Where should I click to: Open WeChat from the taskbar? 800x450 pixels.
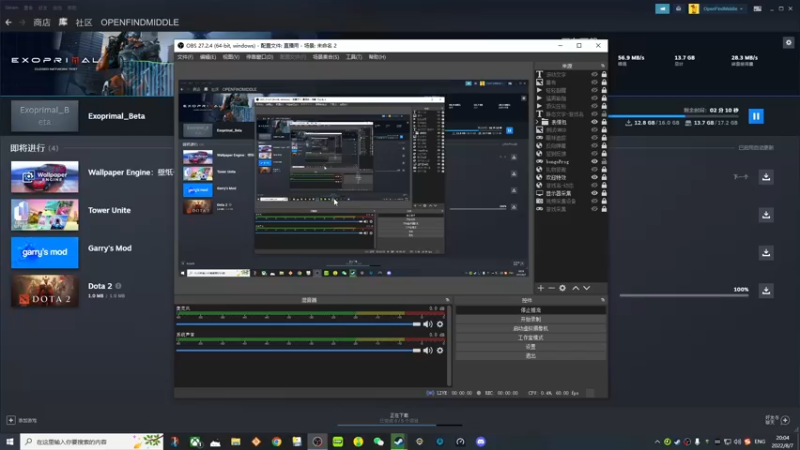pos(379,442)
